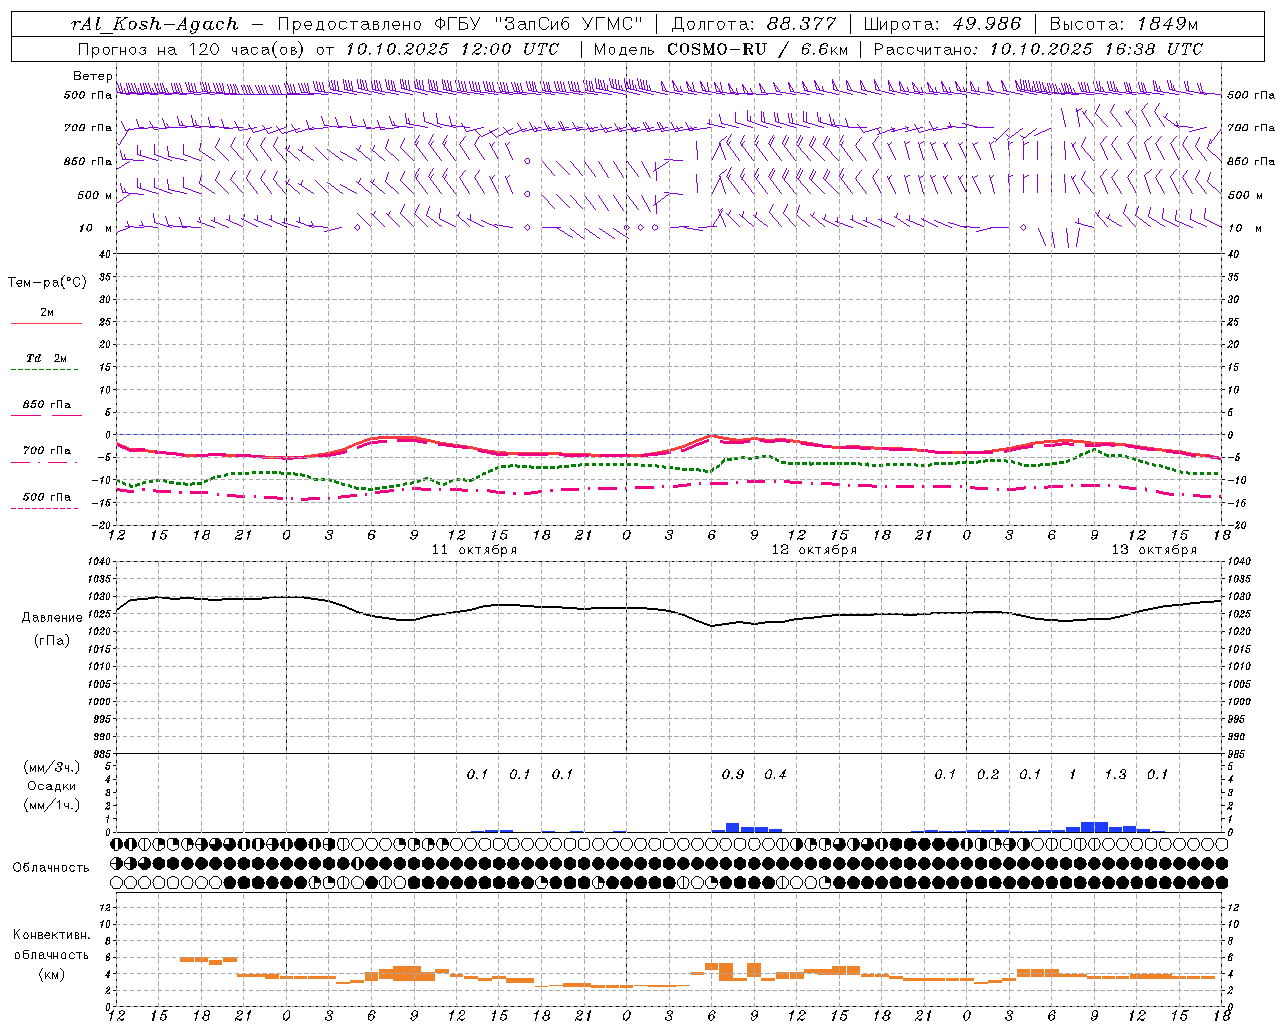This screenshot has height=1024, width=1280.
Task: Select the forecast start time 10.10.2025 12:00 UTC
Action: [452, 49]
